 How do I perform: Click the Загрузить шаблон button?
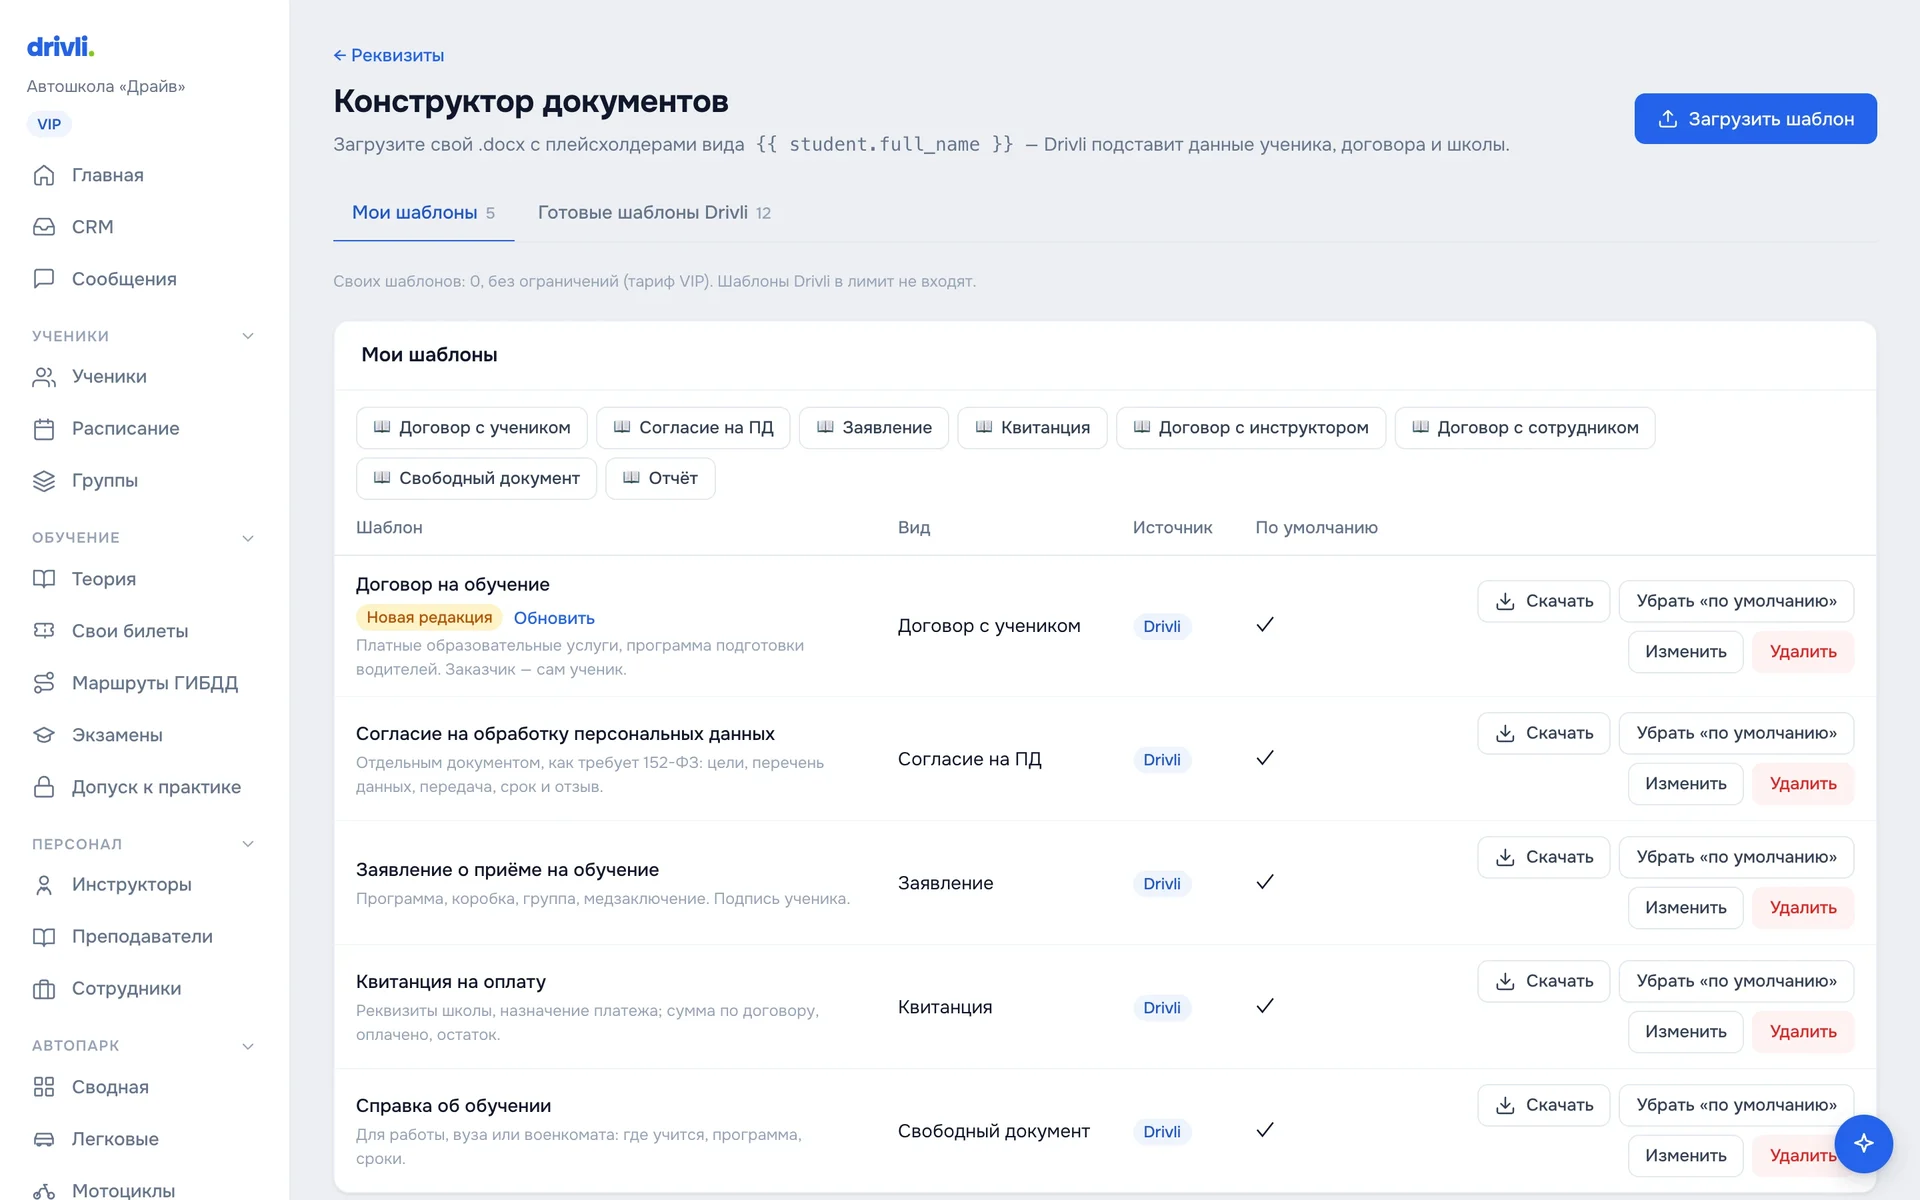coord(1755,119)
